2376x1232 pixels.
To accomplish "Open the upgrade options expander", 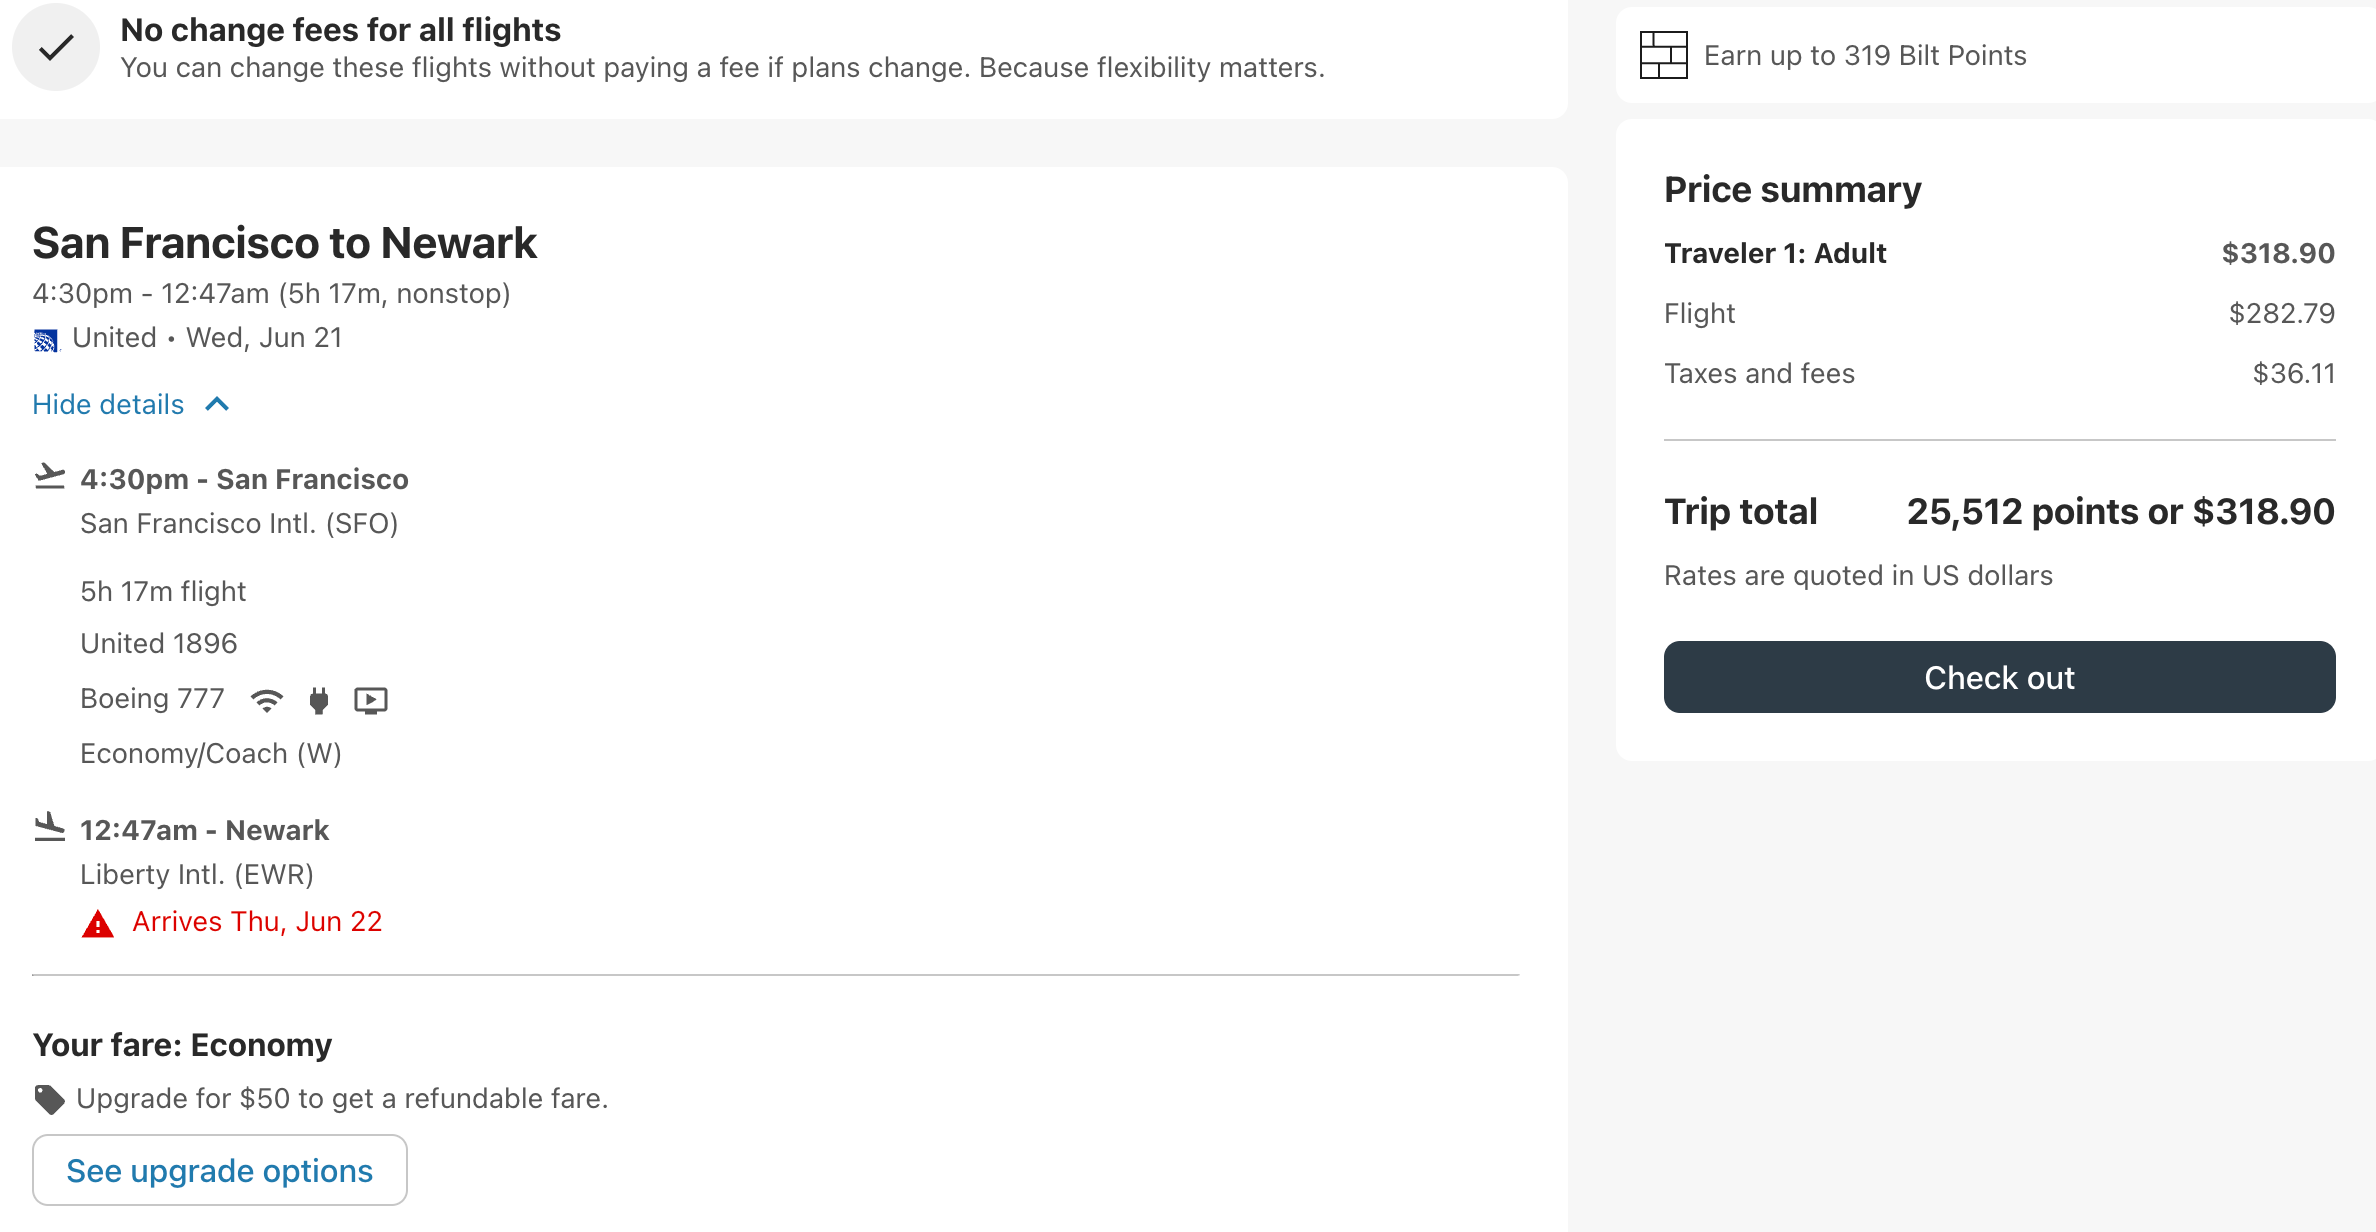I will tap(218, 1169).
